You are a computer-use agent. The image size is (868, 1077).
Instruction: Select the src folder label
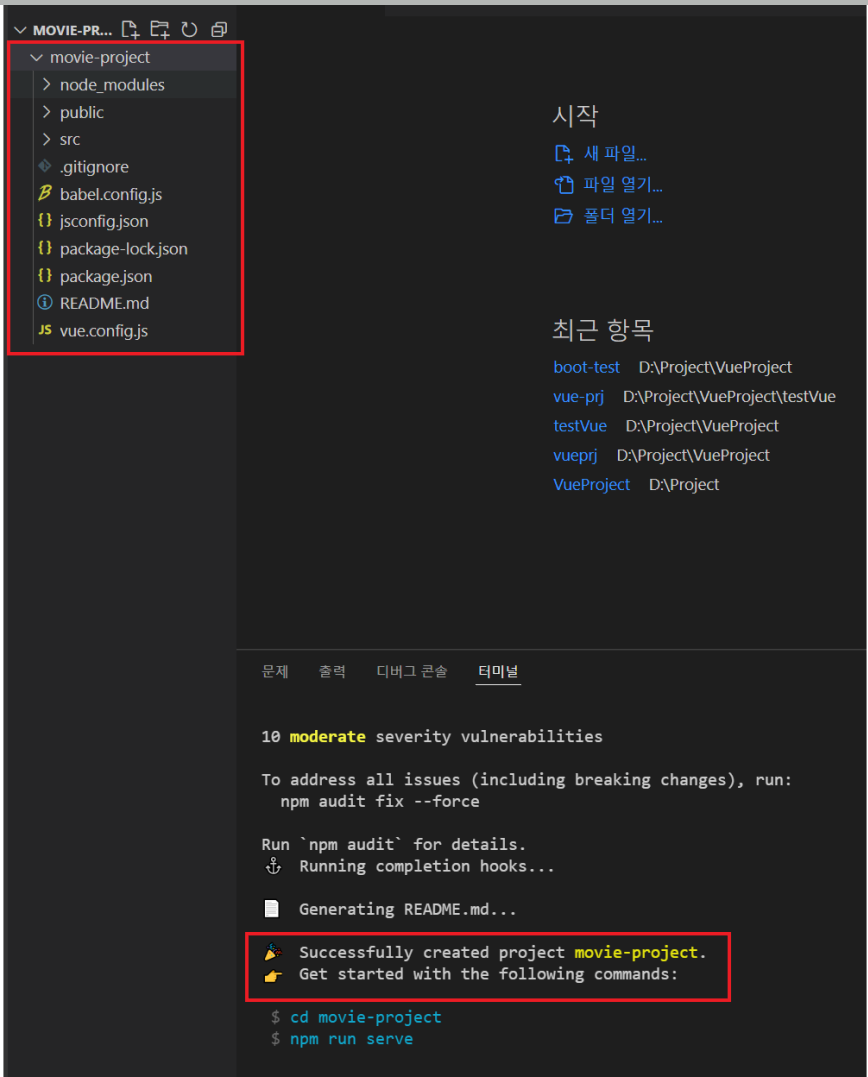tap(70, 139)
